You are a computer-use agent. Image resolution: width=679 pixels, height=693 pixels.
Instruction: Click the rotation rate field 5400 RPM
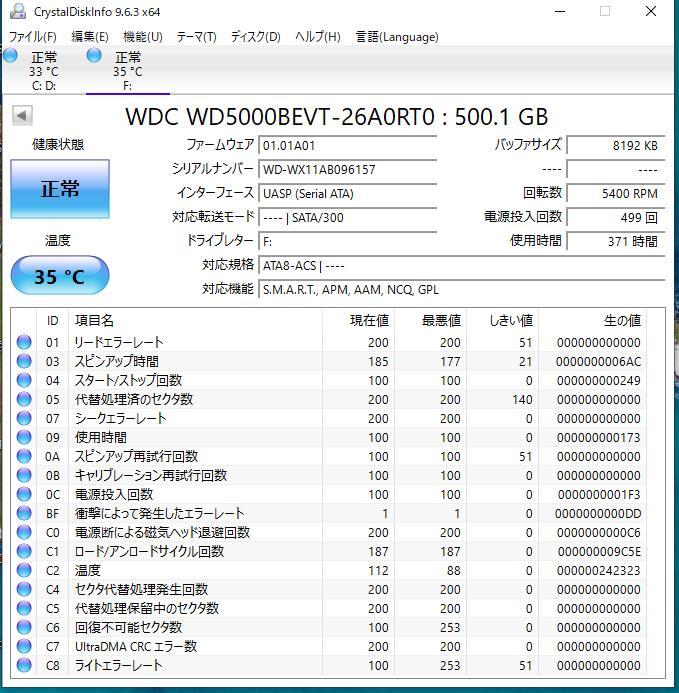pyautogui.click(x=616, y=194)
